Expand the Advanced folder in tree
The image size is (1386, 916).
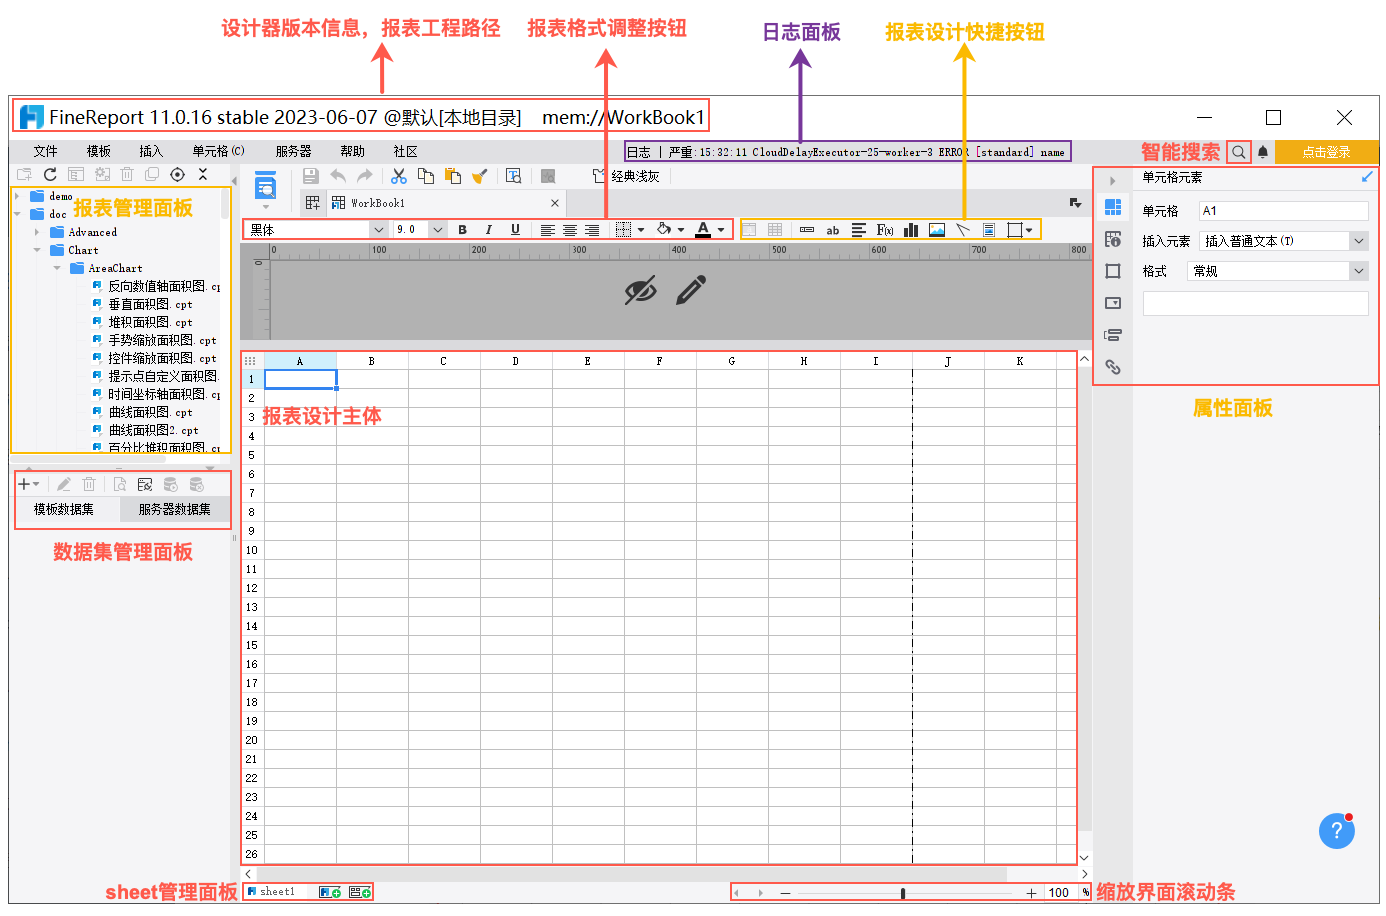pyautogui.click(x=37, y=232)
